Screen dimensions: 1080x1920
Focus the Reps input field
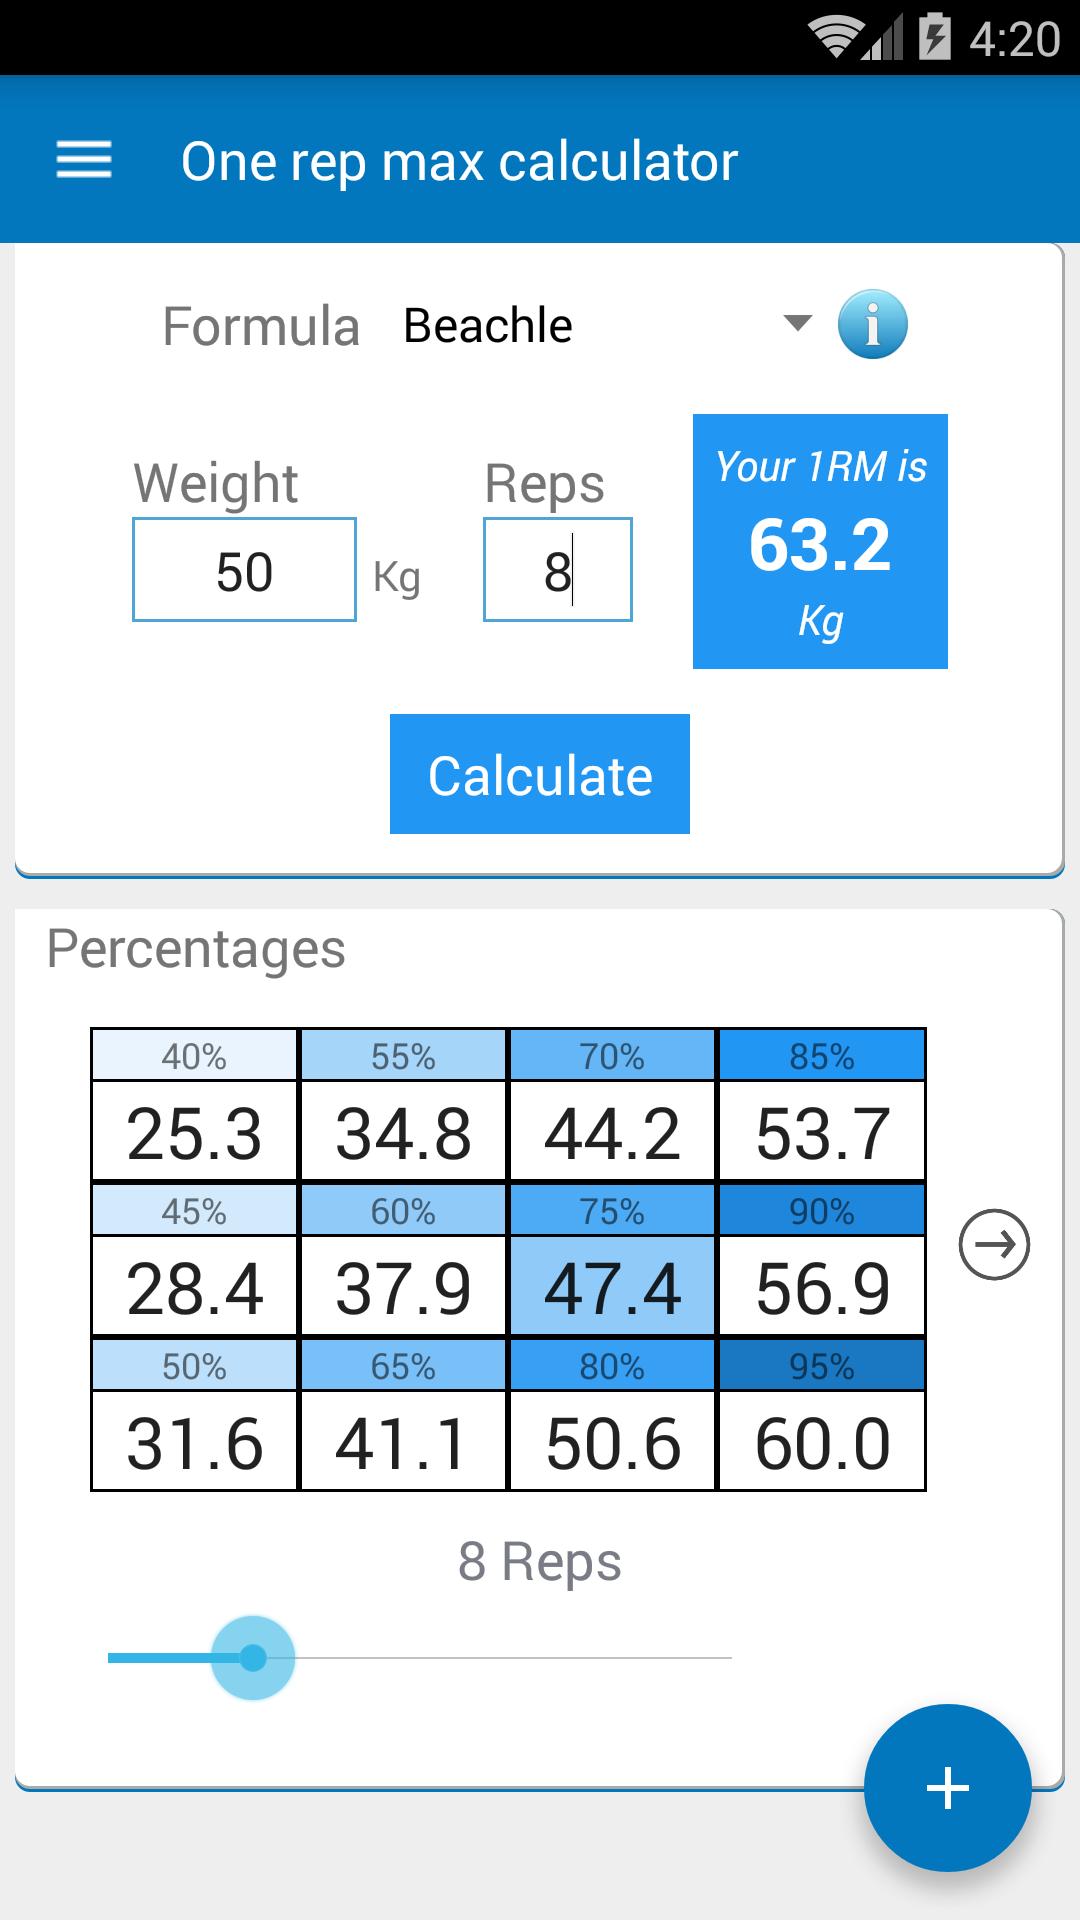[x=557, y=570]
